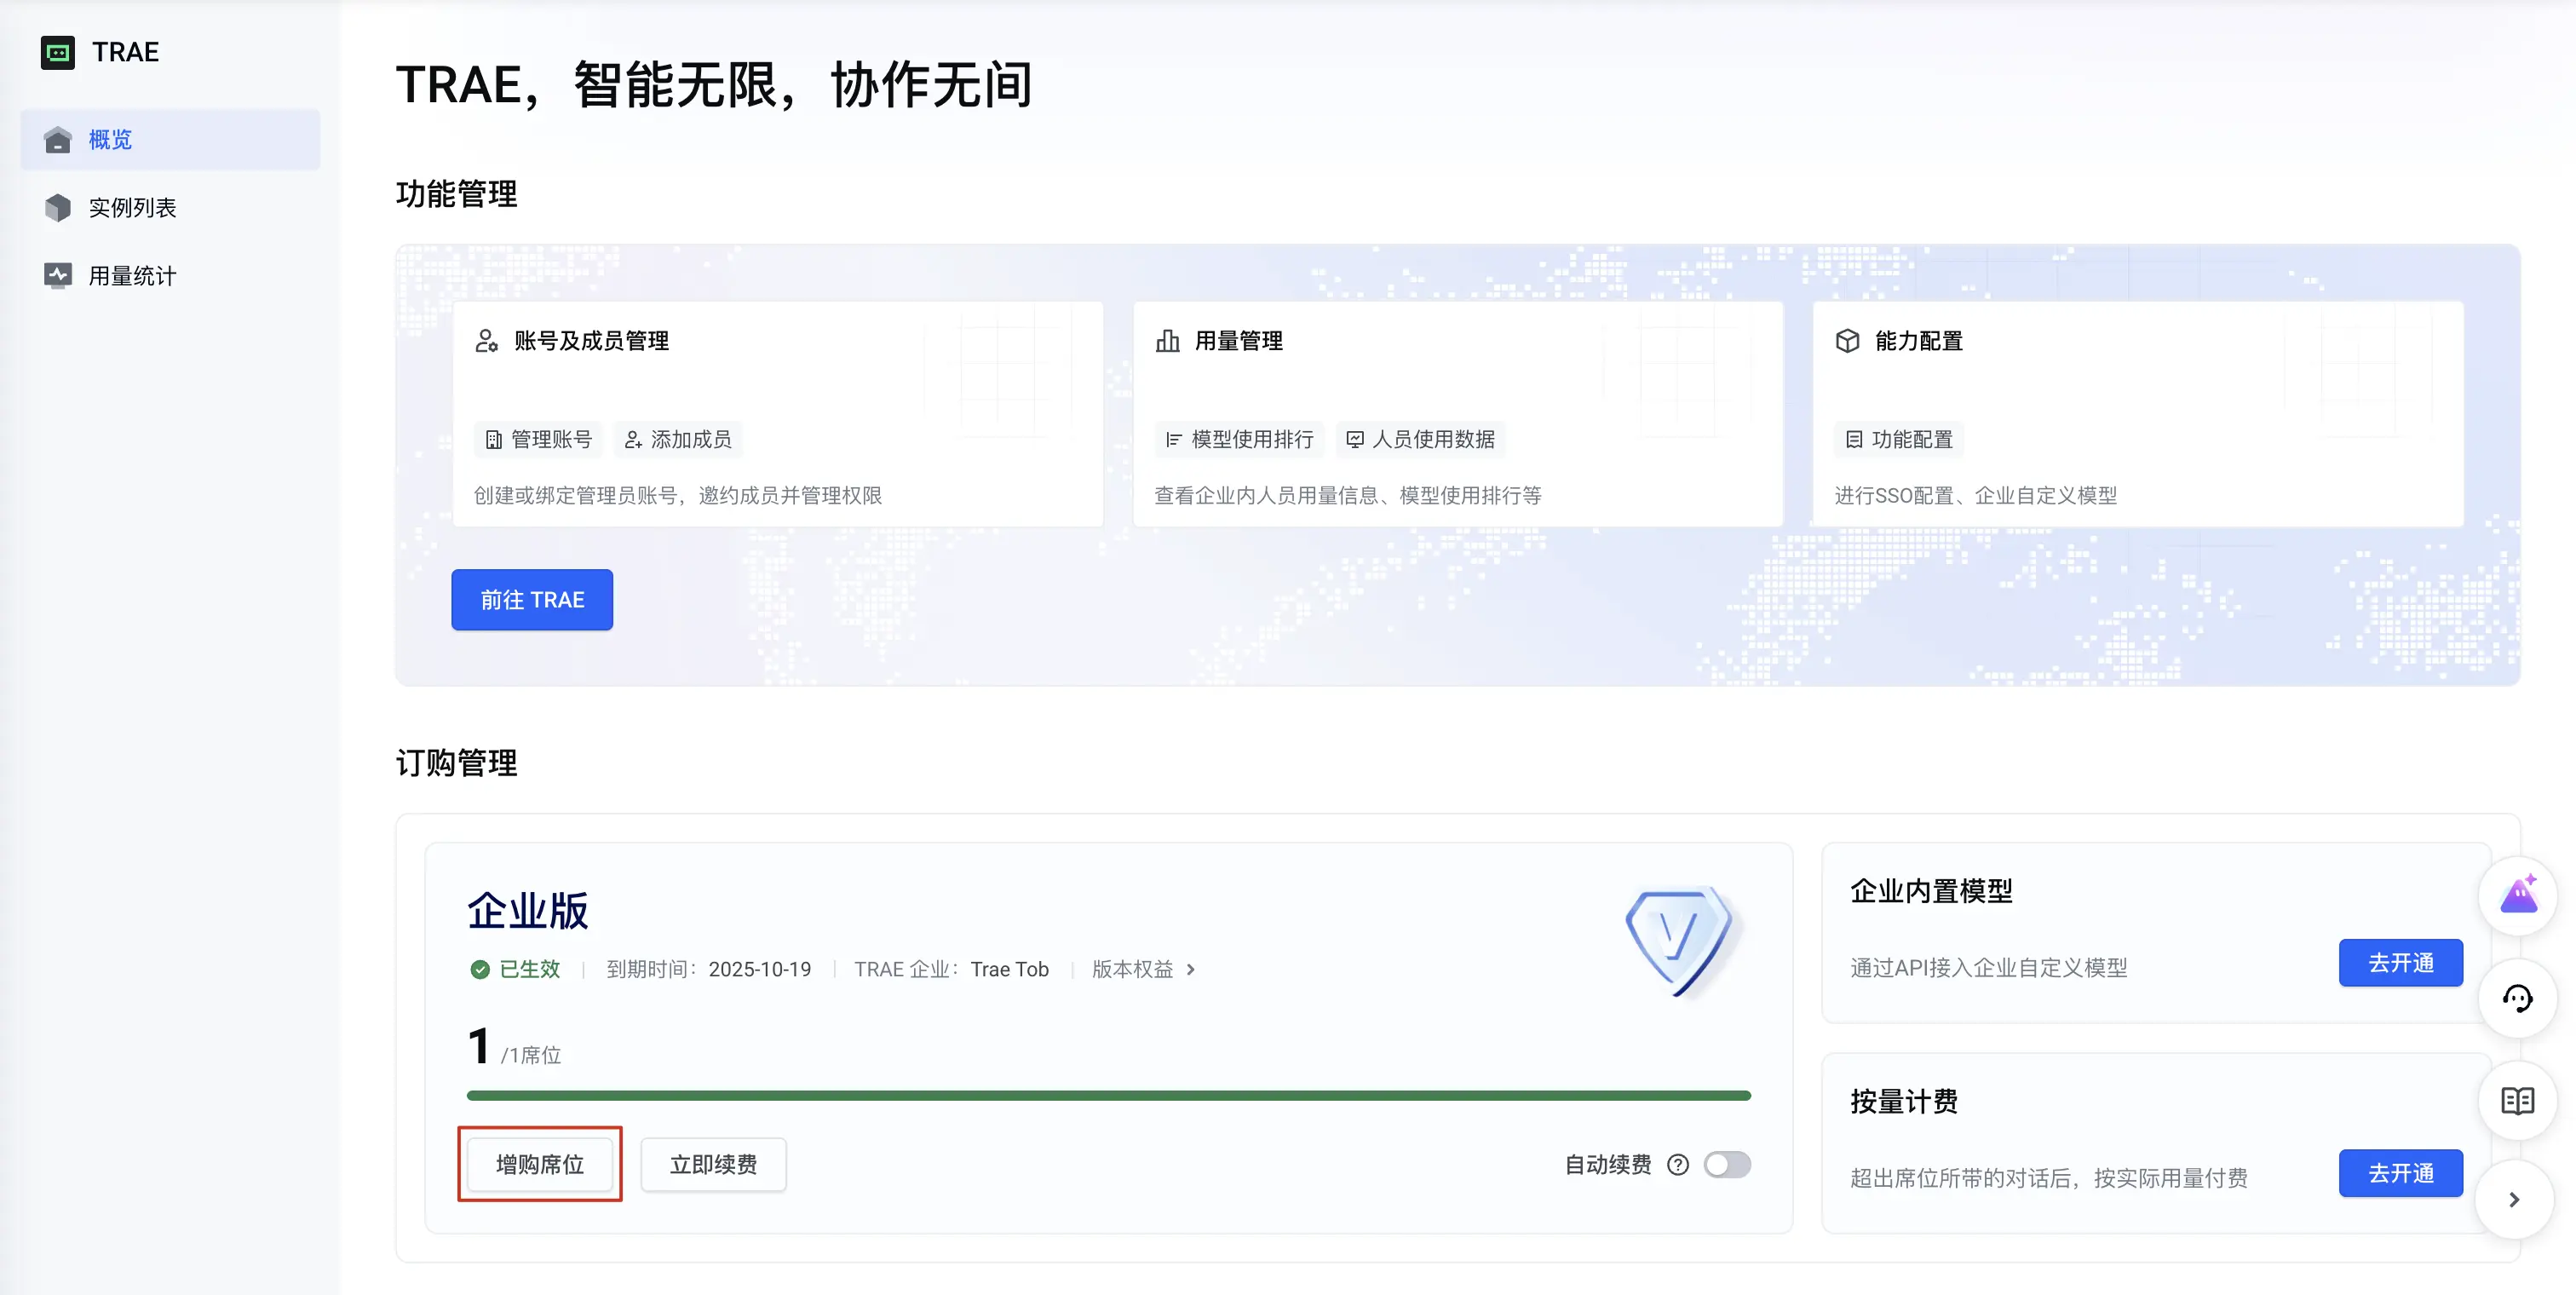This screenshot has height=1295, width=2576.
Task: Toggle the 自动续费 switch
Action: [1727, 1164]
